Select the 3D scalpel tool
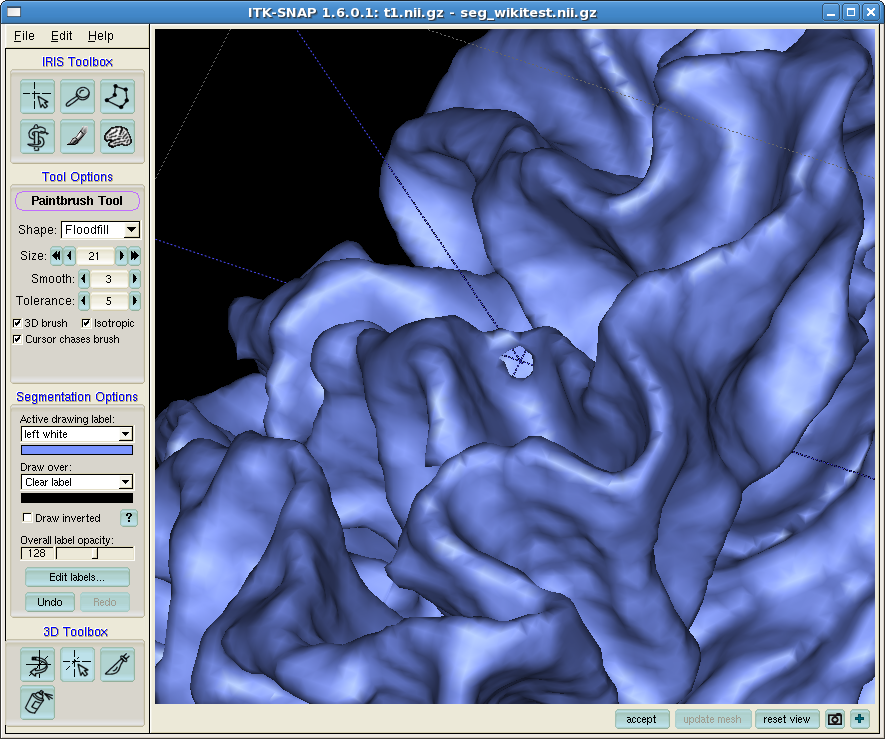 [x=117, y=662]
